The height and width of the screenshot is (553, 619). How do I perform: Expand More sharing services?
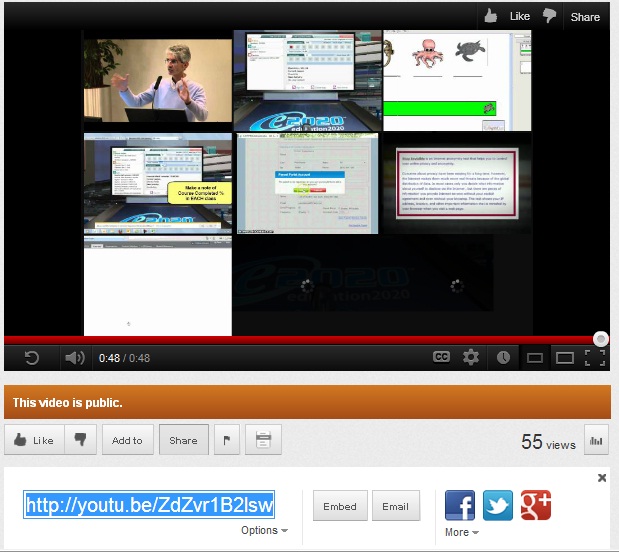tap(460, 533)
